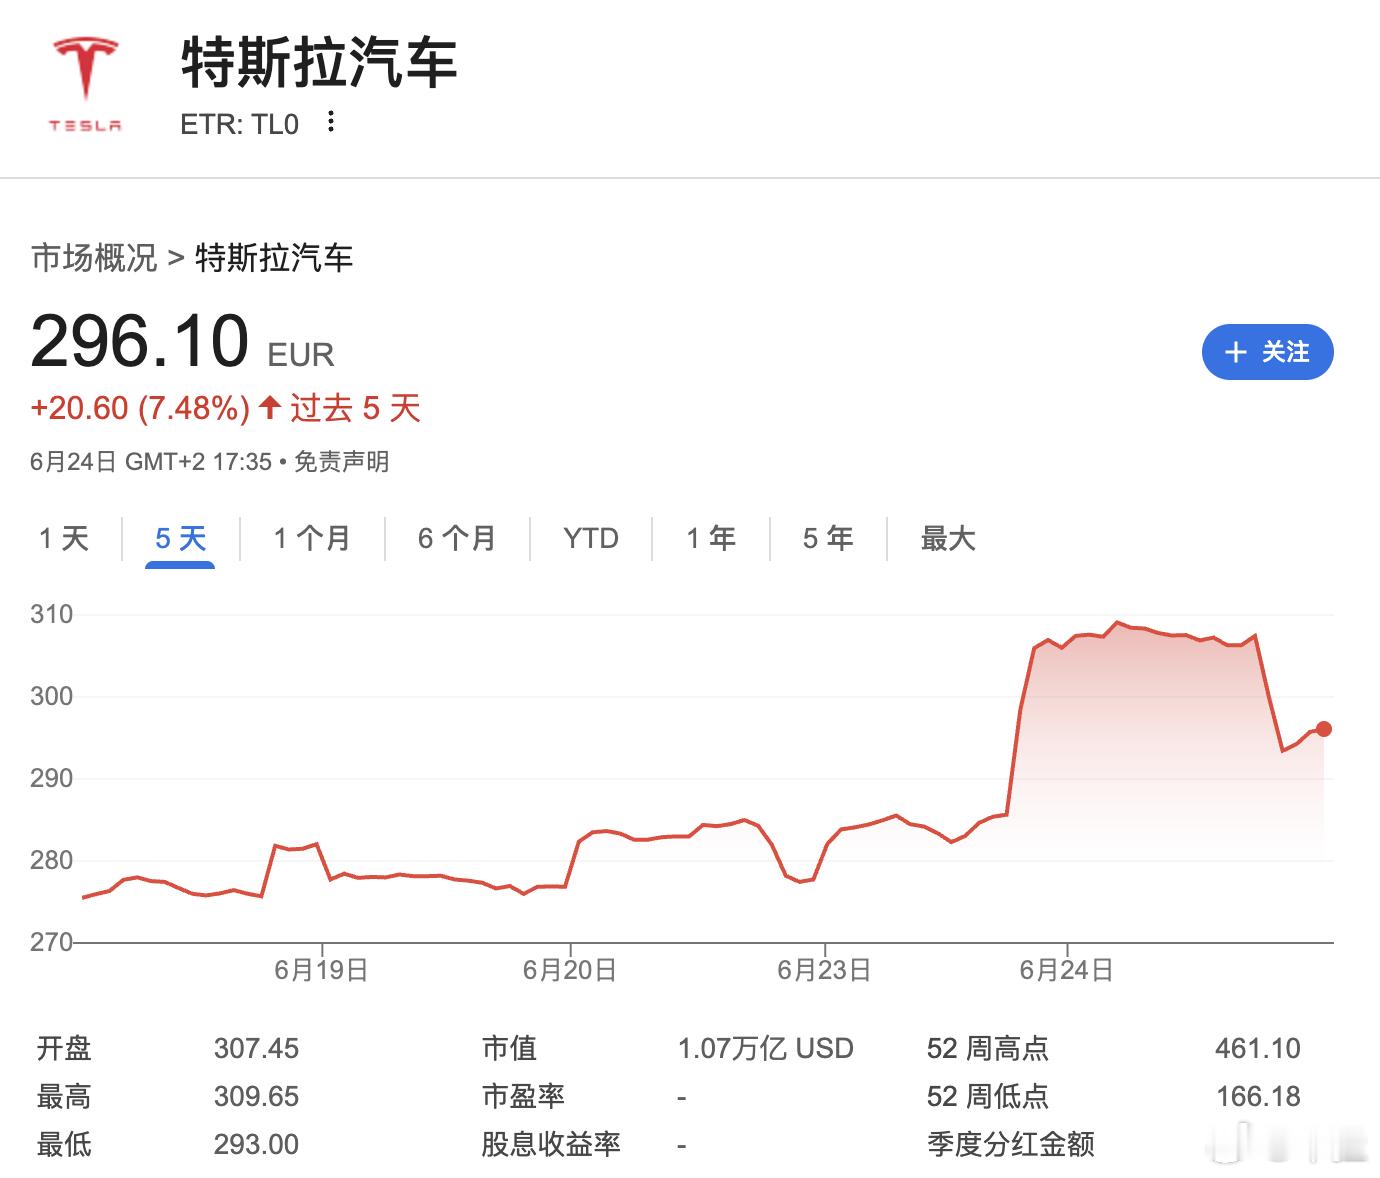Click the 52 周低点 value 166.18

1258,1097
